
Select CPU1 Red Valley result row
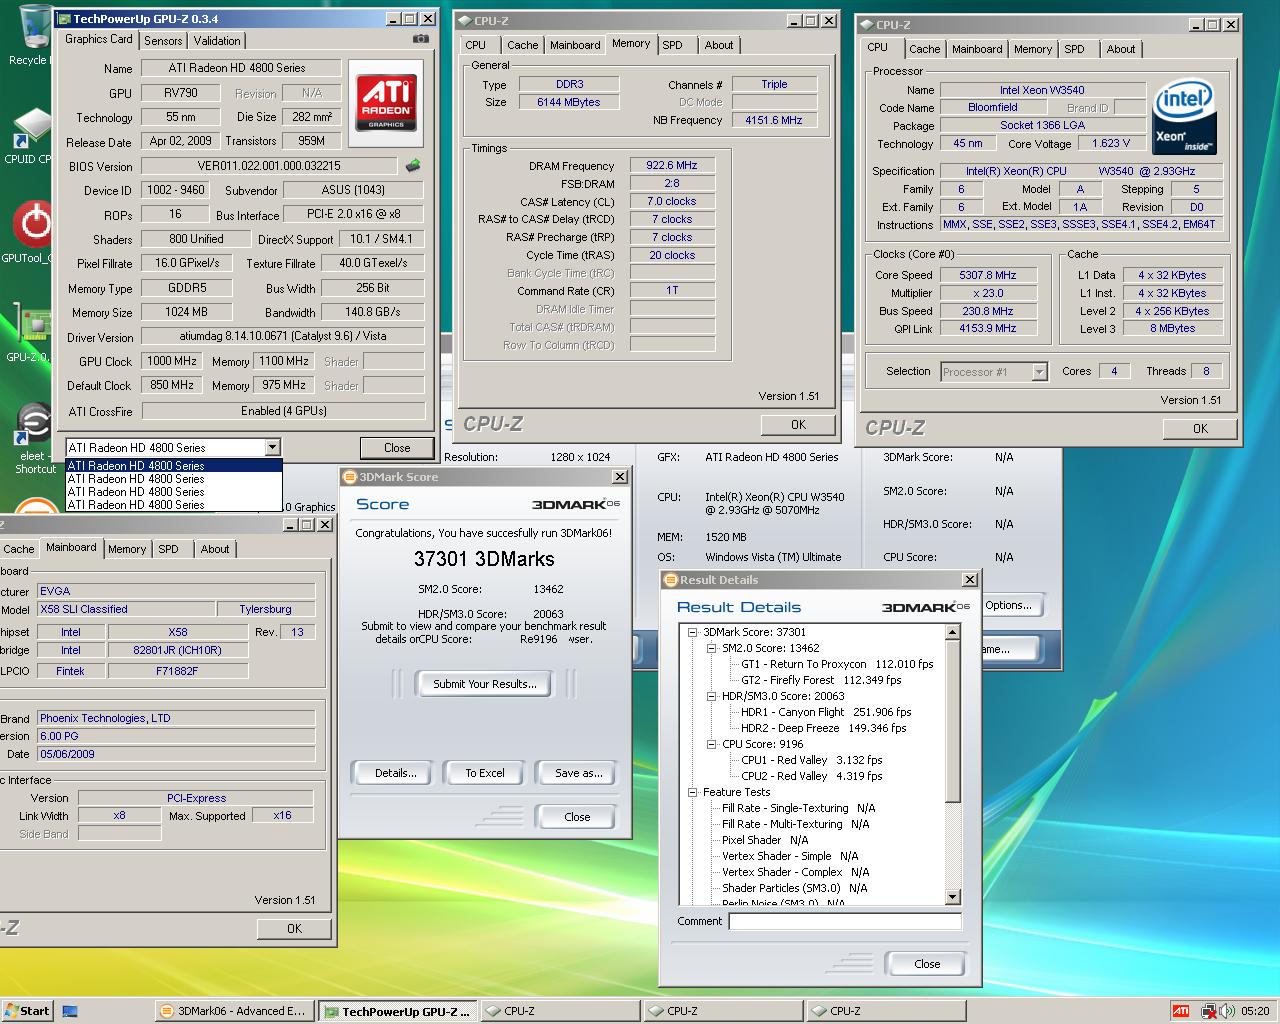coord(811,760)
